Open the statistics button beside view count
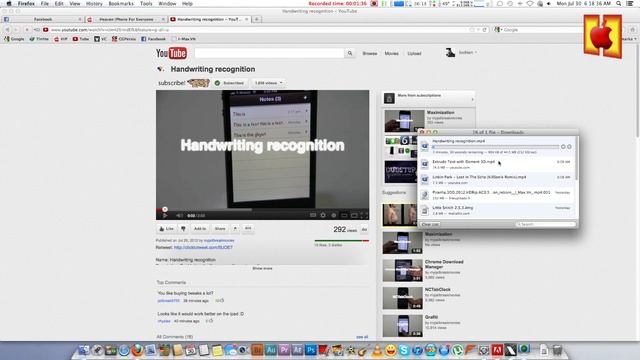The image size is (640, 360). coord(364,230)
